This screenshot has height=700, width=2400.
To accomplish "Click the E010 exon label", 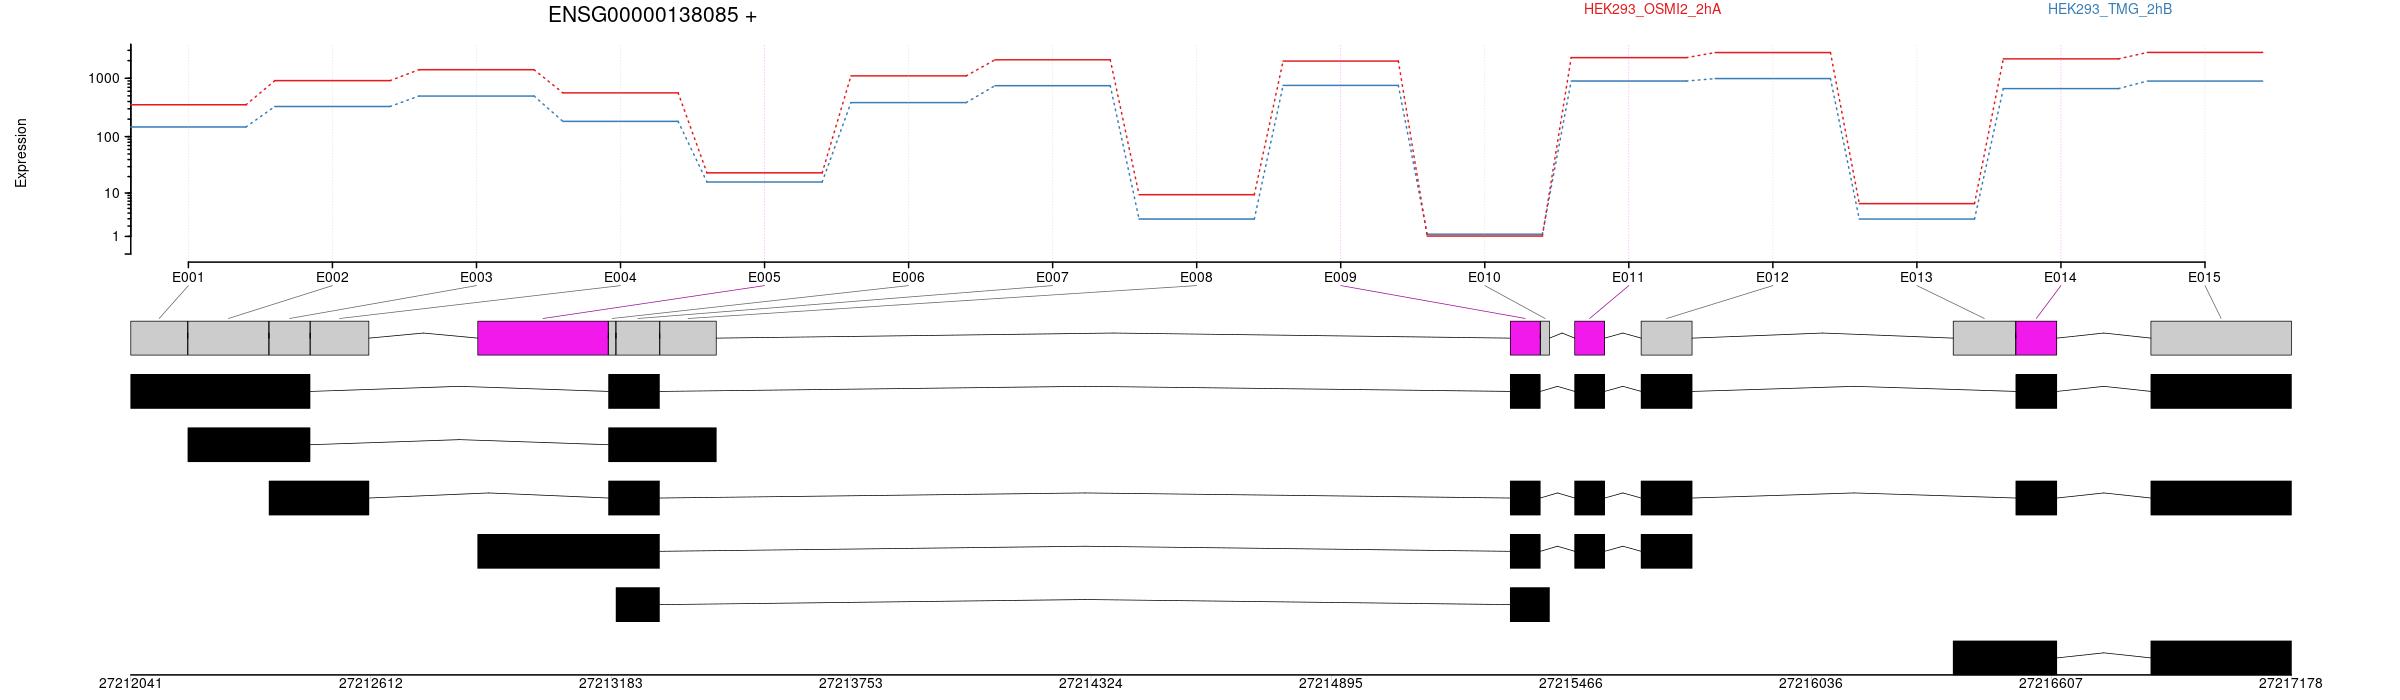I will click(x=1484, y=277).
